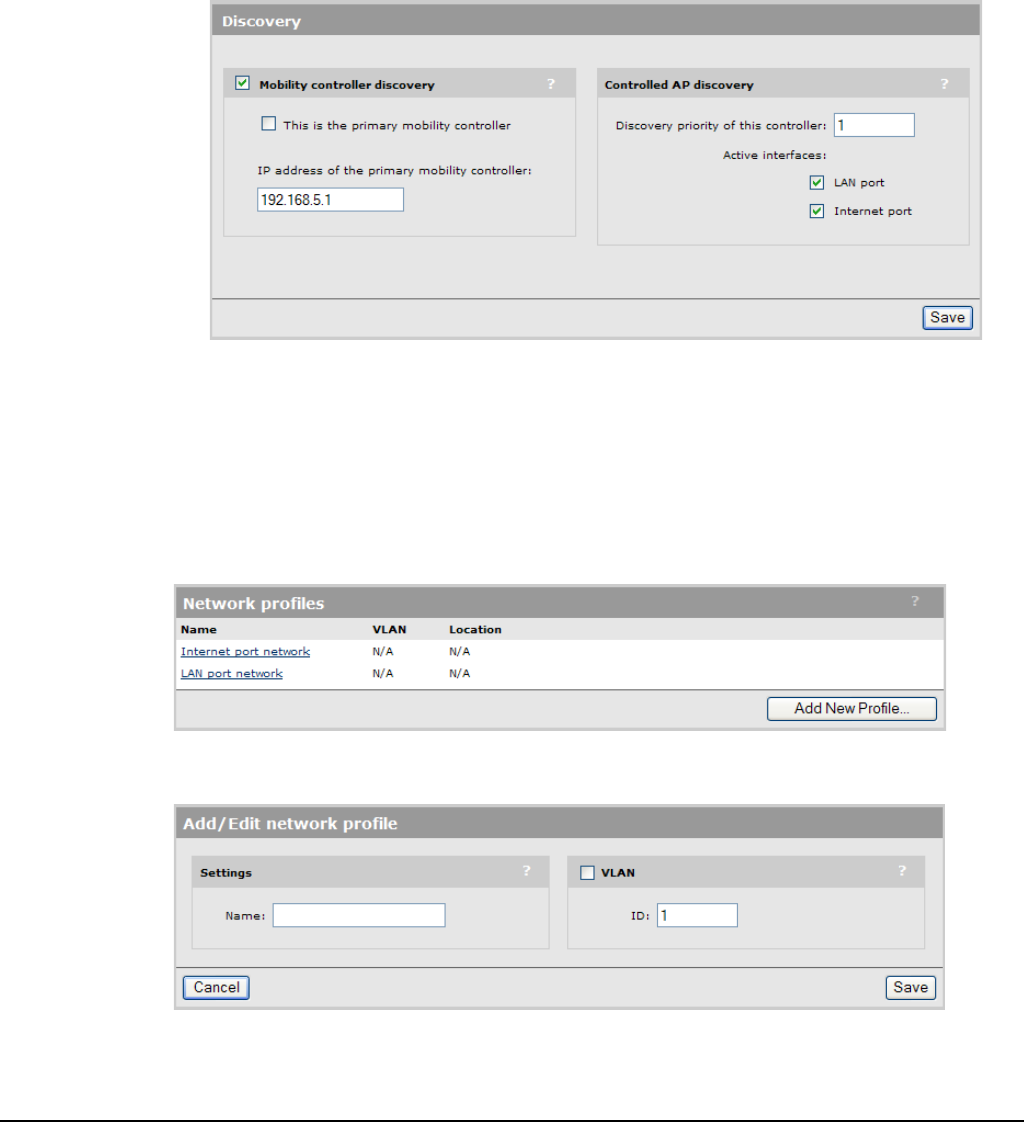1024x1122 pixels.
Task: Click the Name column header
Action: click(199, 630)
